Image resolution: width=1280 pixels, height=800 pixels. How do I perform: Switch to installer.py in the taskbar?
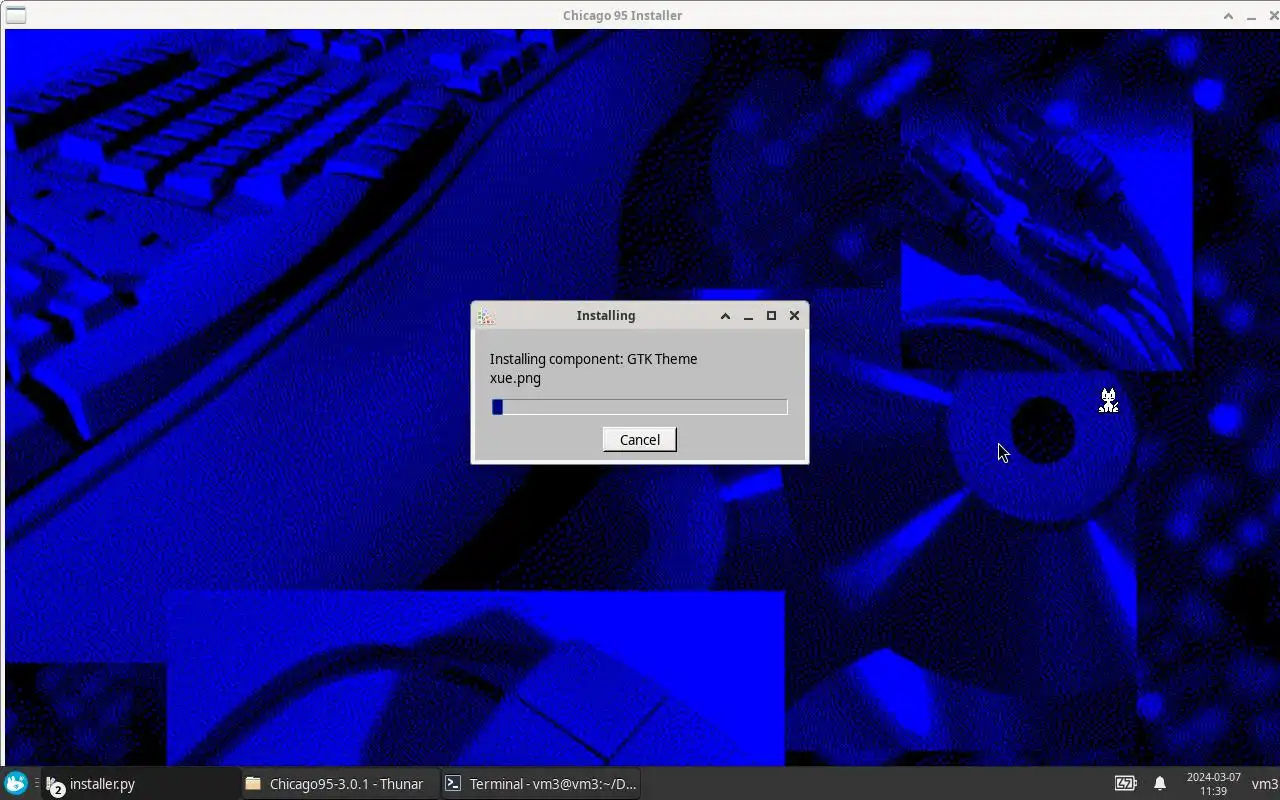coord(140,784)
